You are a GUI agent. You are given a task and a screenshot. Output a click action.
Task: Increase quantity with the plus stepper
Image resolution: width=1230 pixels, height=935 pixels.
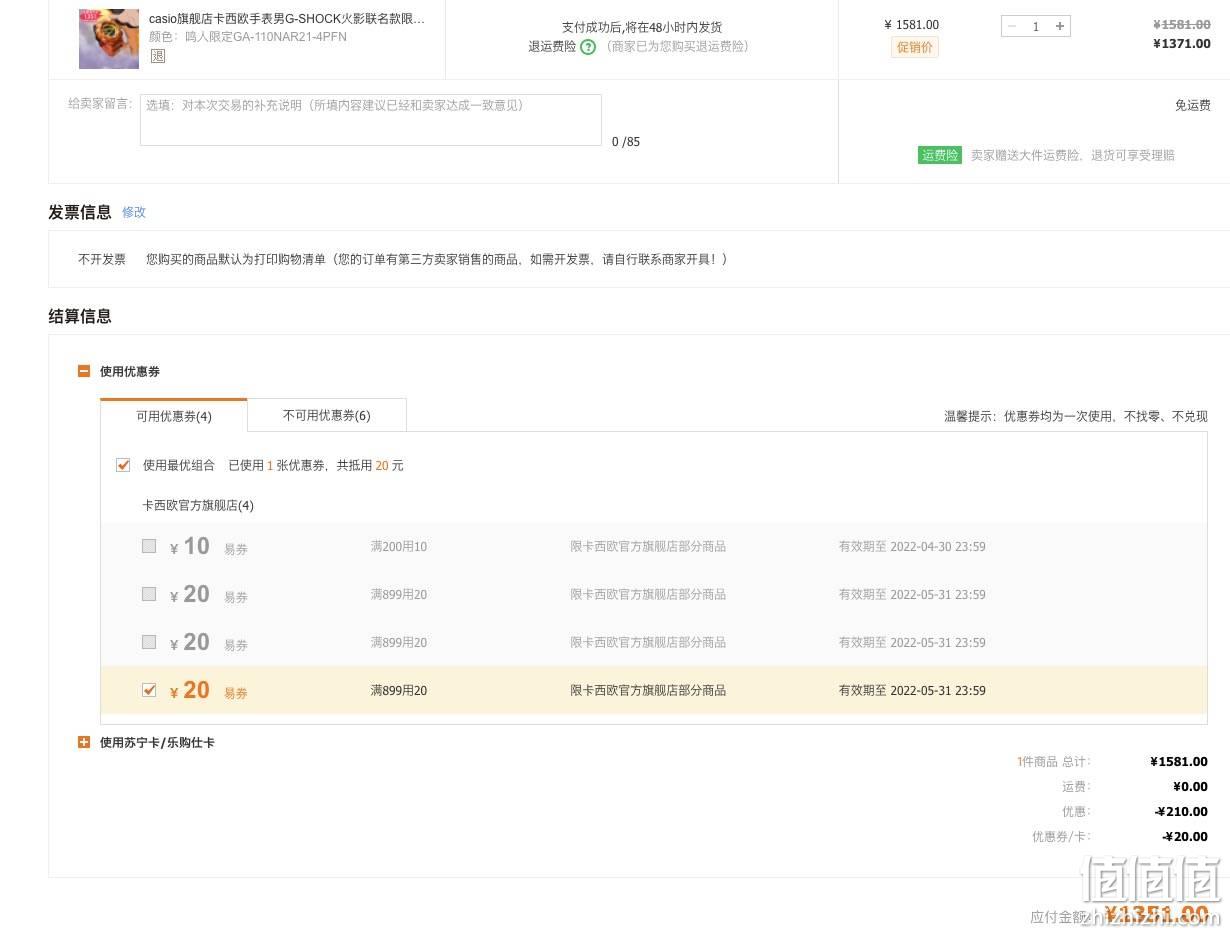1060,27
